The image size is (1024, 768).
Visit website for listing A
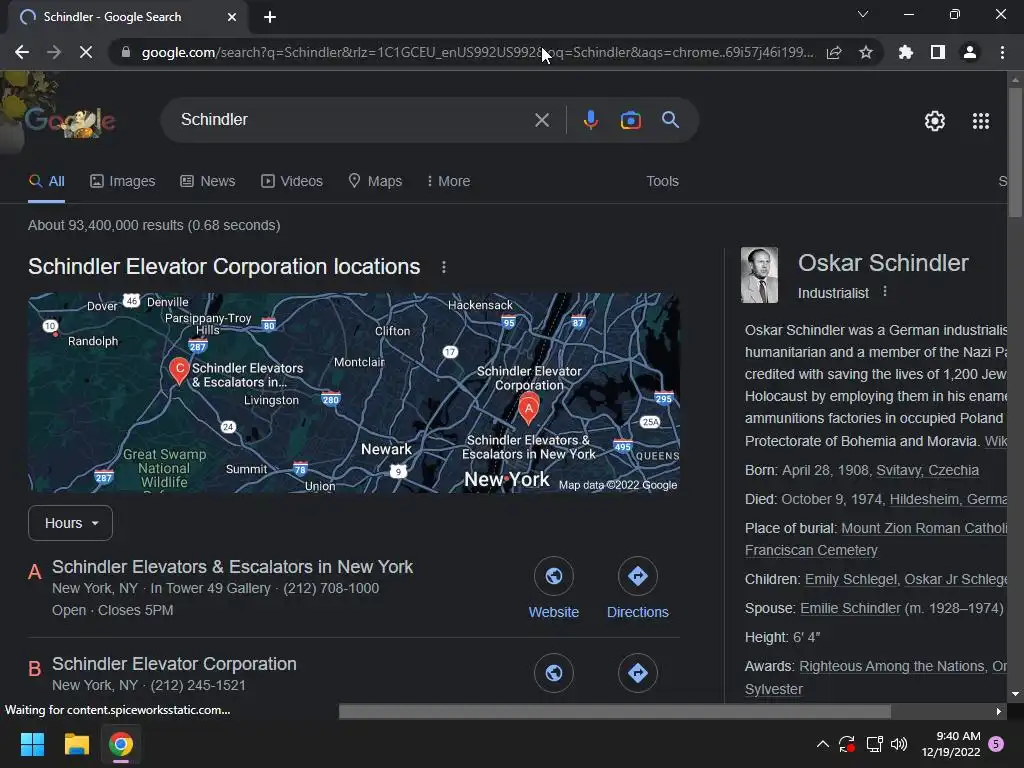554,588
